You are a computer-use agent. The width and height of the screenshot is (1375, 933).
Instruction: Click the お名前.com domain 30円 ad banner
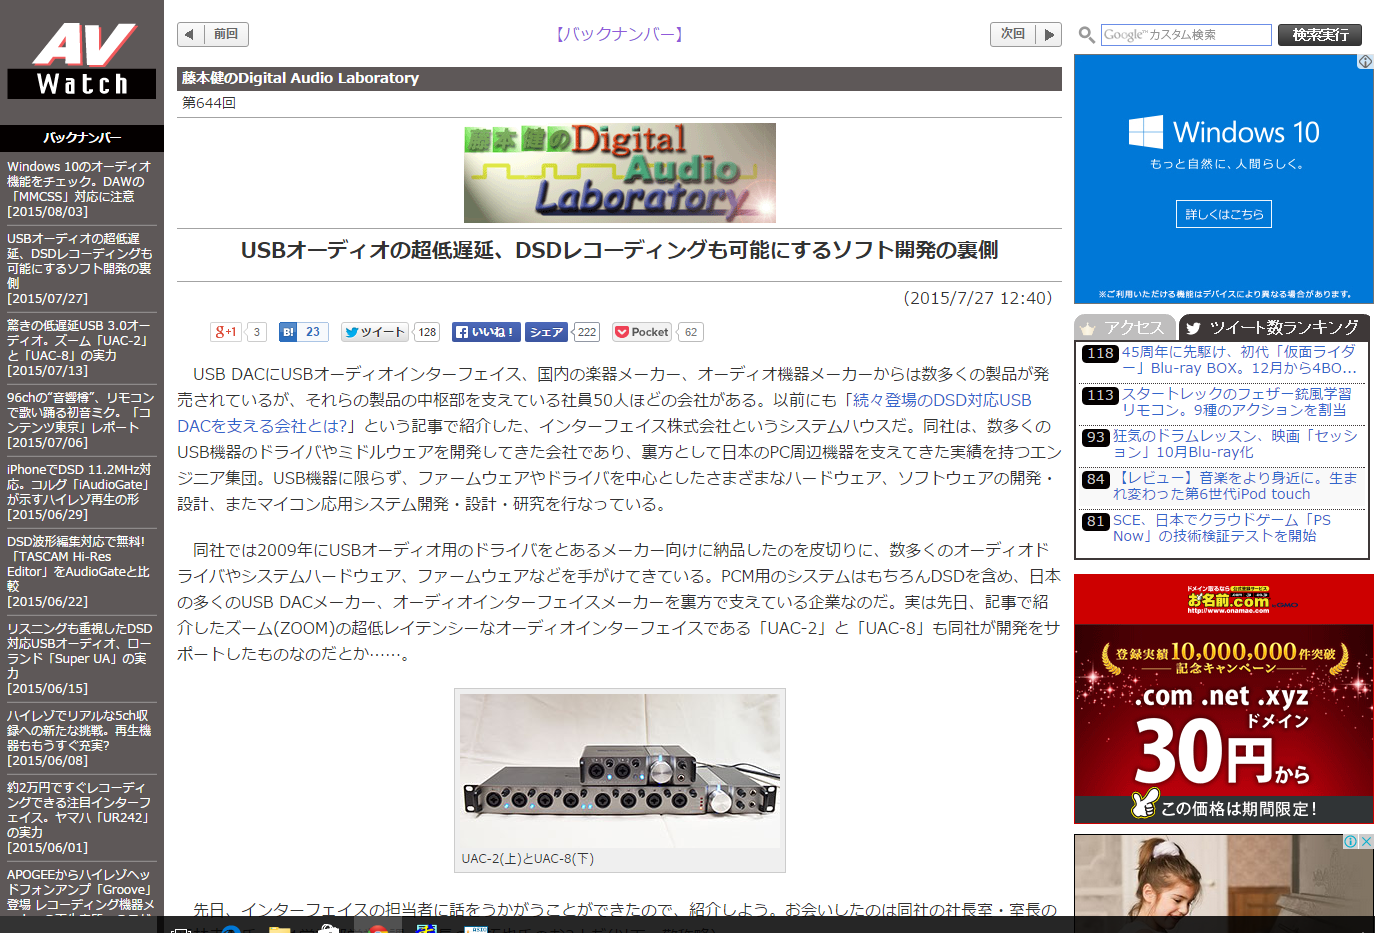(x=1224, y=699)
